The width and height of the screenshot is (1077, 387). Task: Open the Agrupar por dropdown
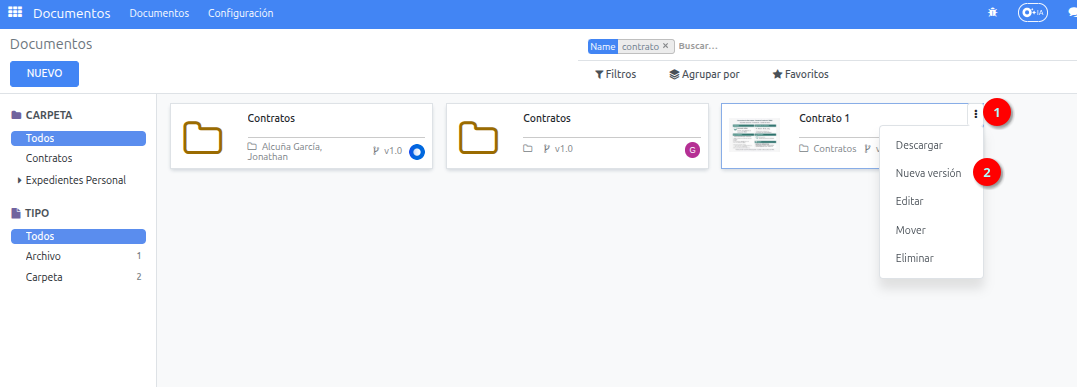[704, 74]
